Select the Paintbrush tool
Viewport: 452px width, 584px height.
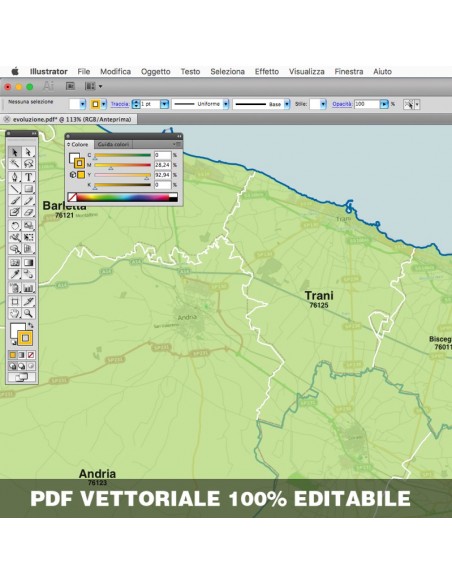[x=15, y=200]
